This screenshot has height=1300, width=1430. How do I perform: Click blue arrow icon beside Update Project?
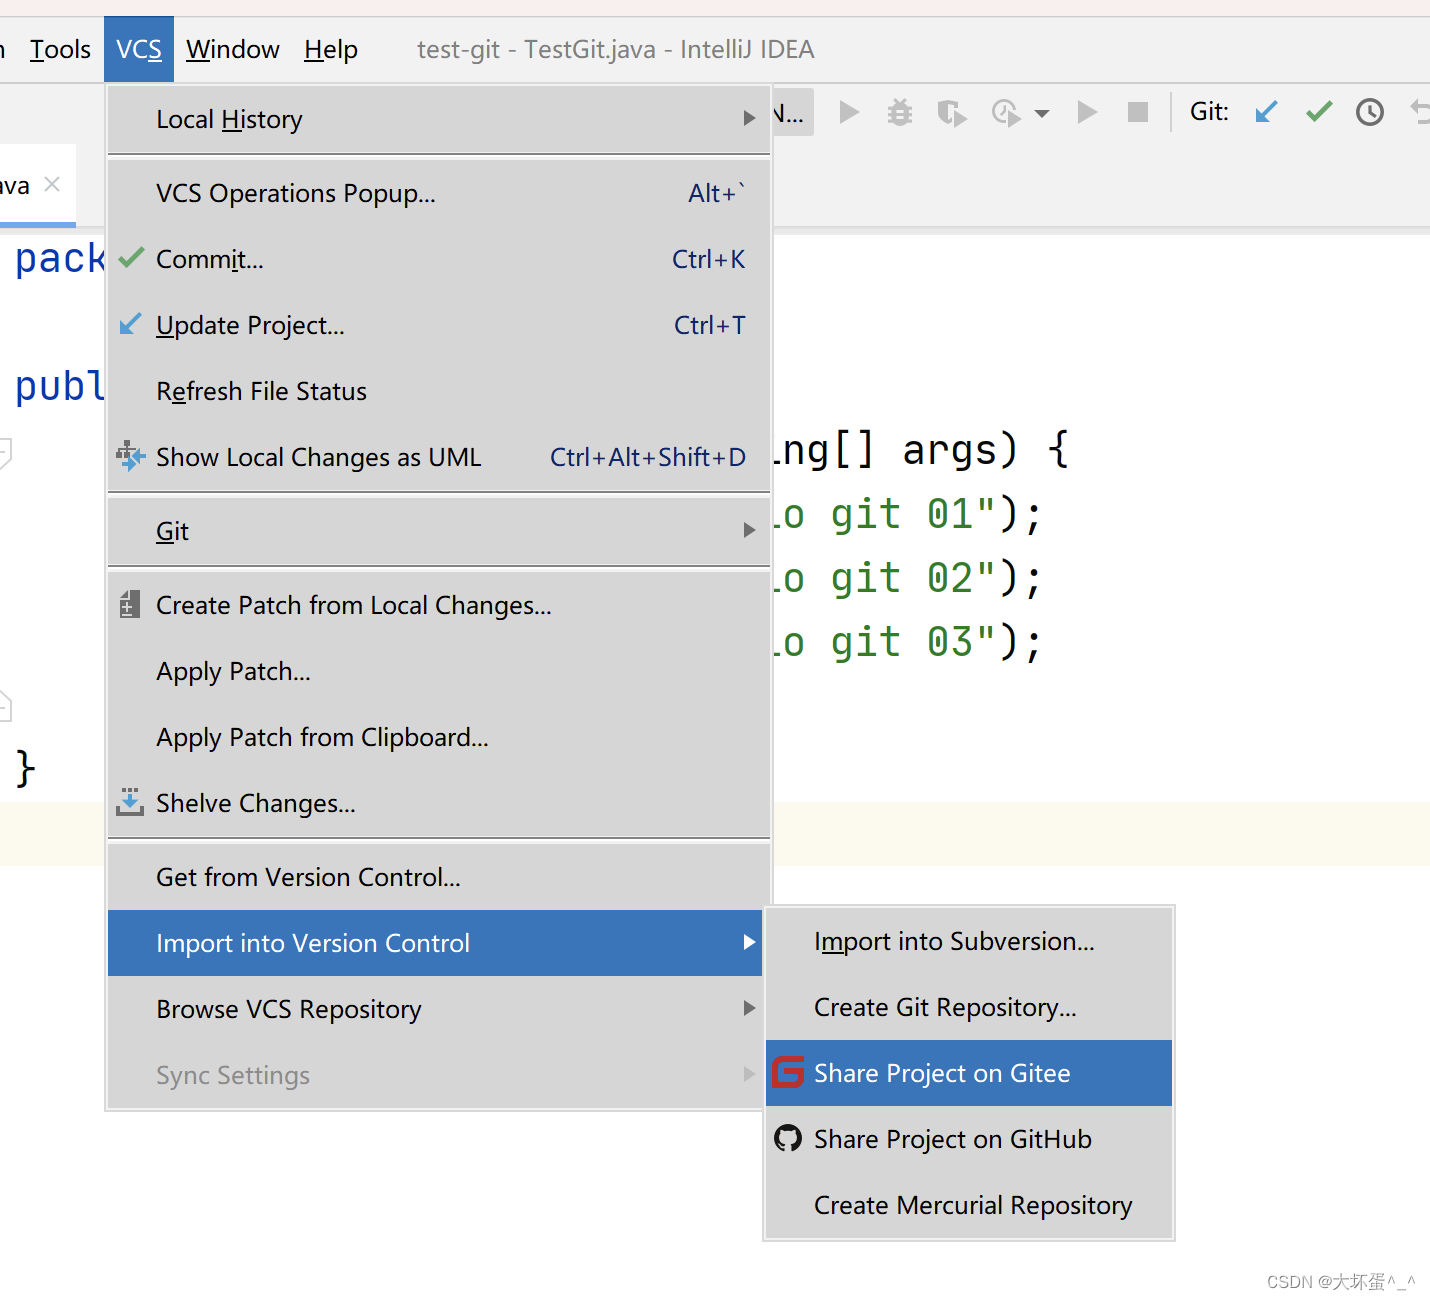pyautogui.click(x=130, y=324)
